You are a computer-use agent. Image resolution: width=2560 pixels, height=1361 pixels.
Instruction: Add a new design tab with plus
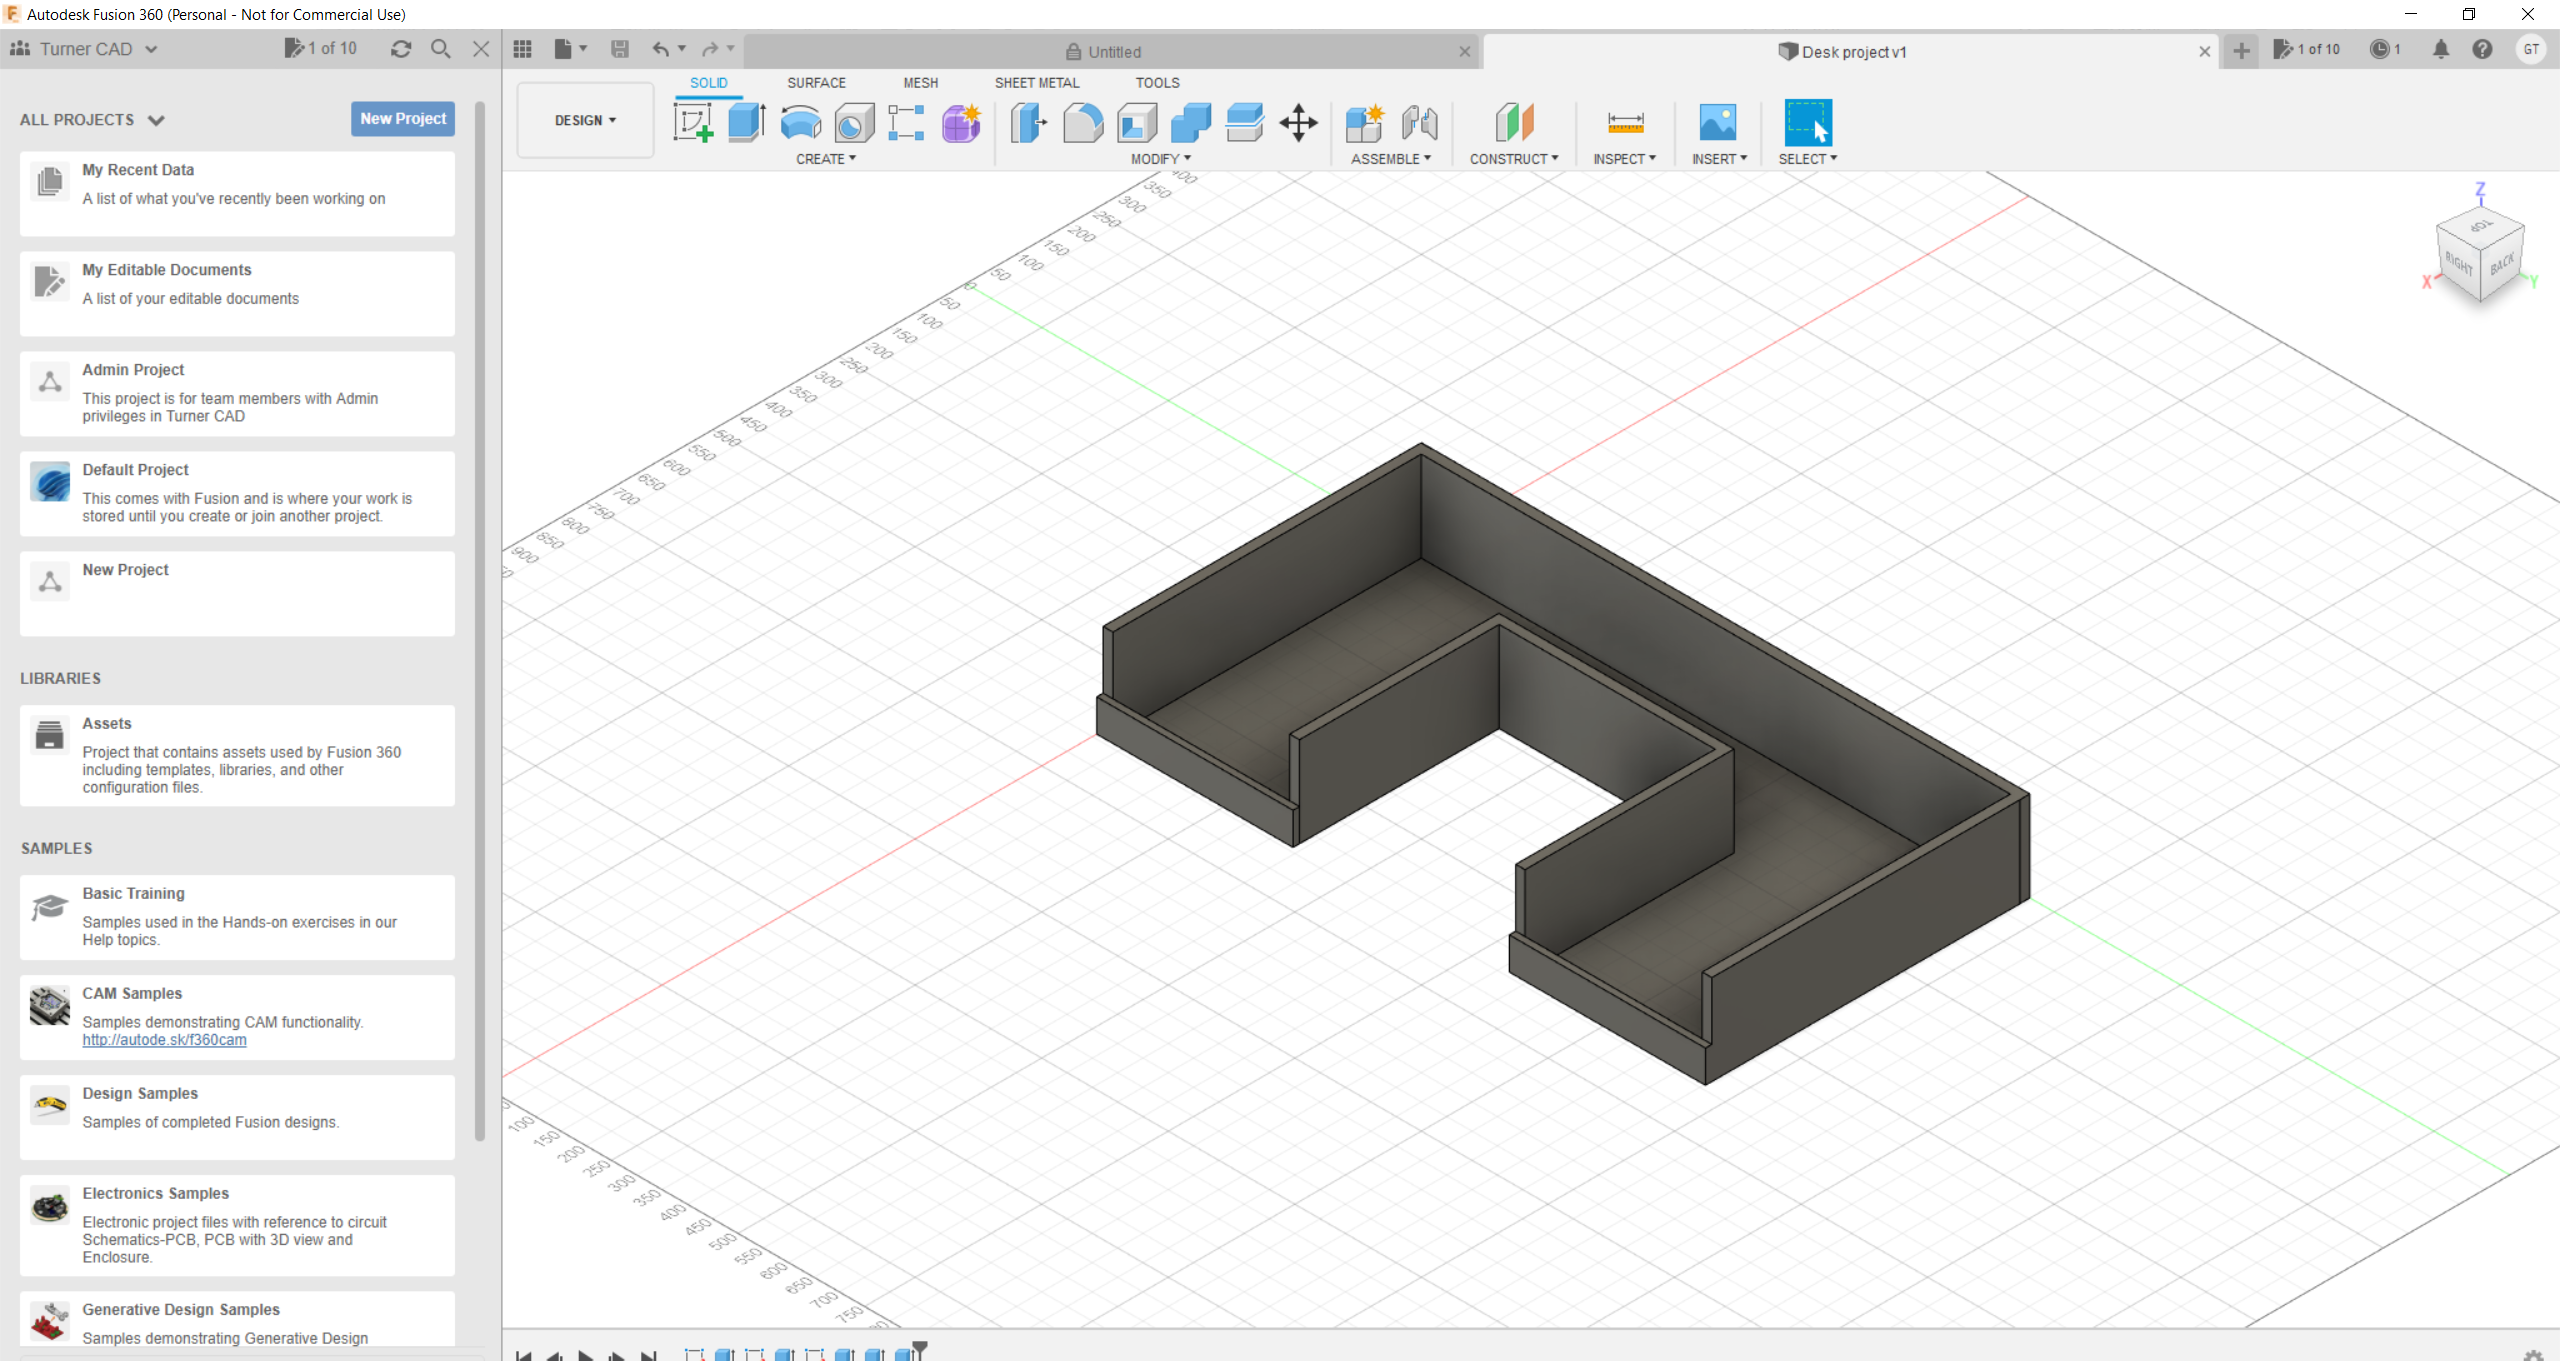point(2241,51)
